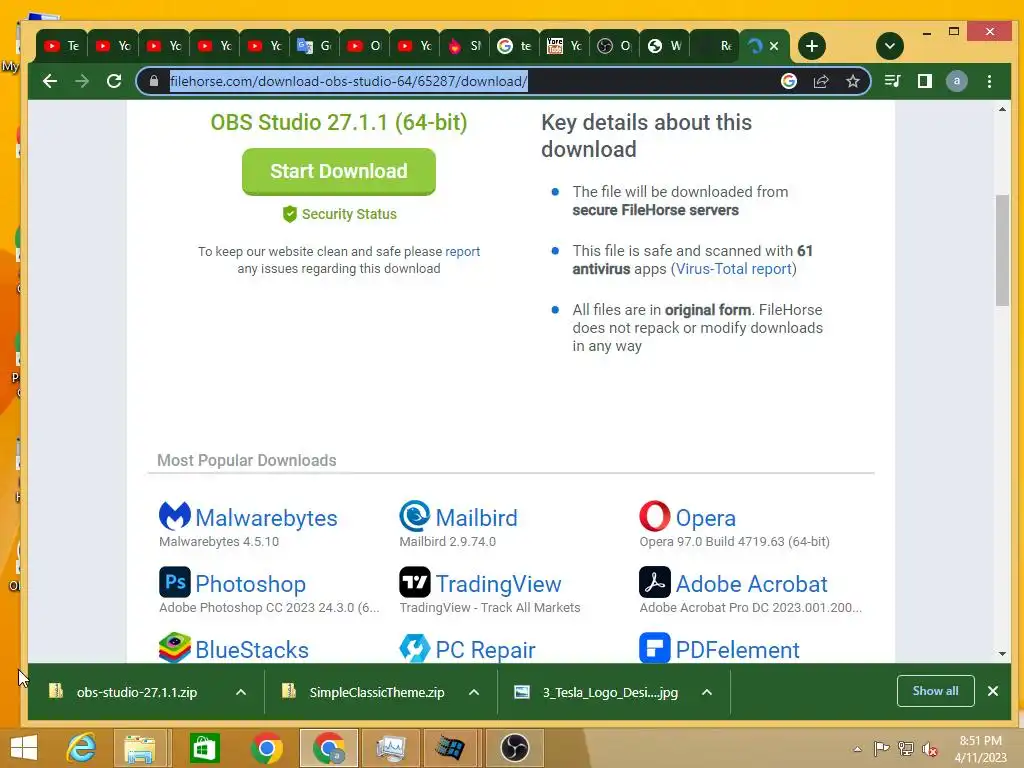Open the Photoshop download link
This screenshot has width=1024, height=768.
(x=251, y=584)
